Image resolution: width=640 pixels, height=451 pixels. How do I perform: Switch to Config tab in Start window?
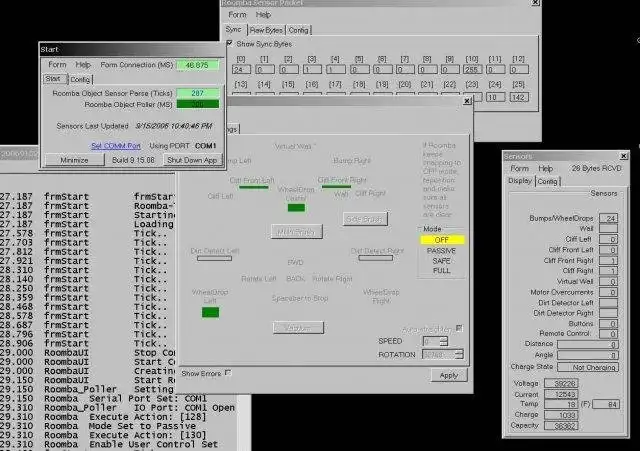pyautogui.click(x=80, y=79)
